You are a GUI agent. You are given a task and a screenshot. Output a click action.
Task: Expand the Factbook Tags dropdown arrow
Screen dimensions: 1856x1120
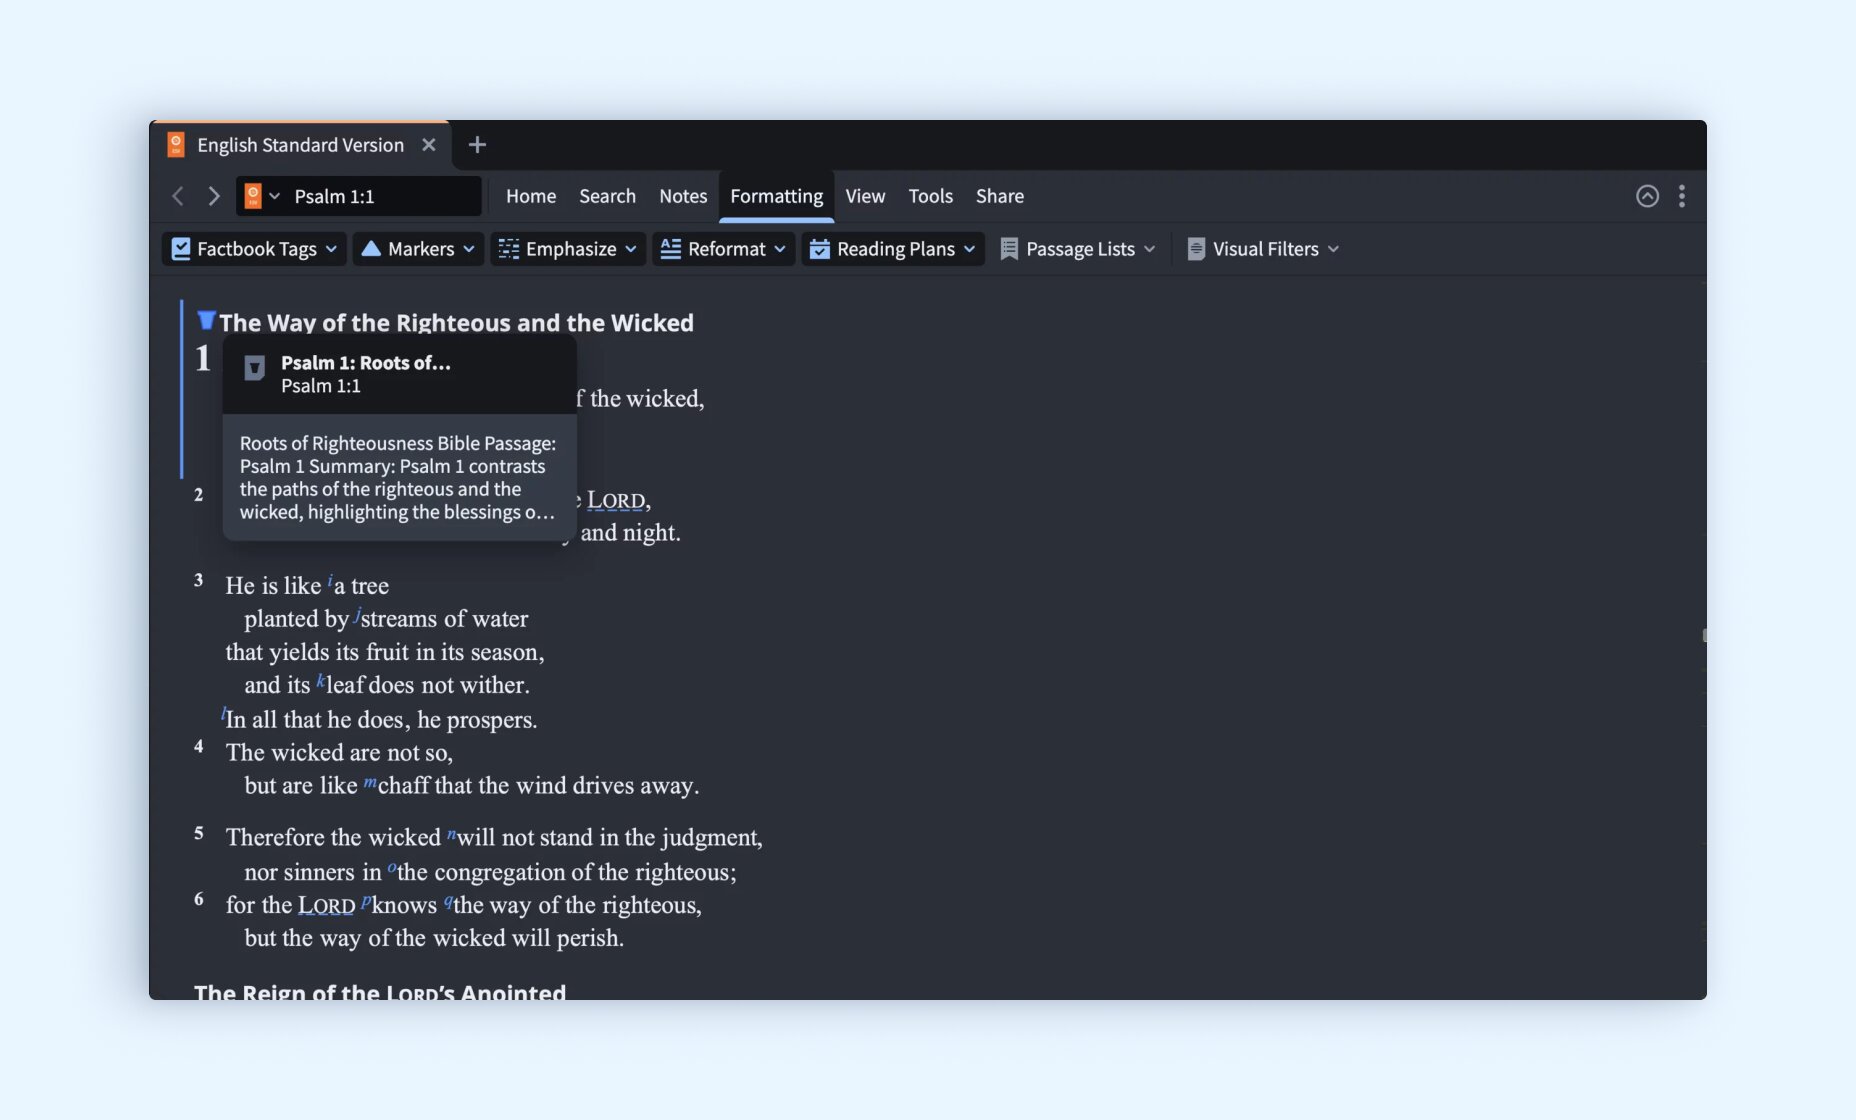[331, 249]
